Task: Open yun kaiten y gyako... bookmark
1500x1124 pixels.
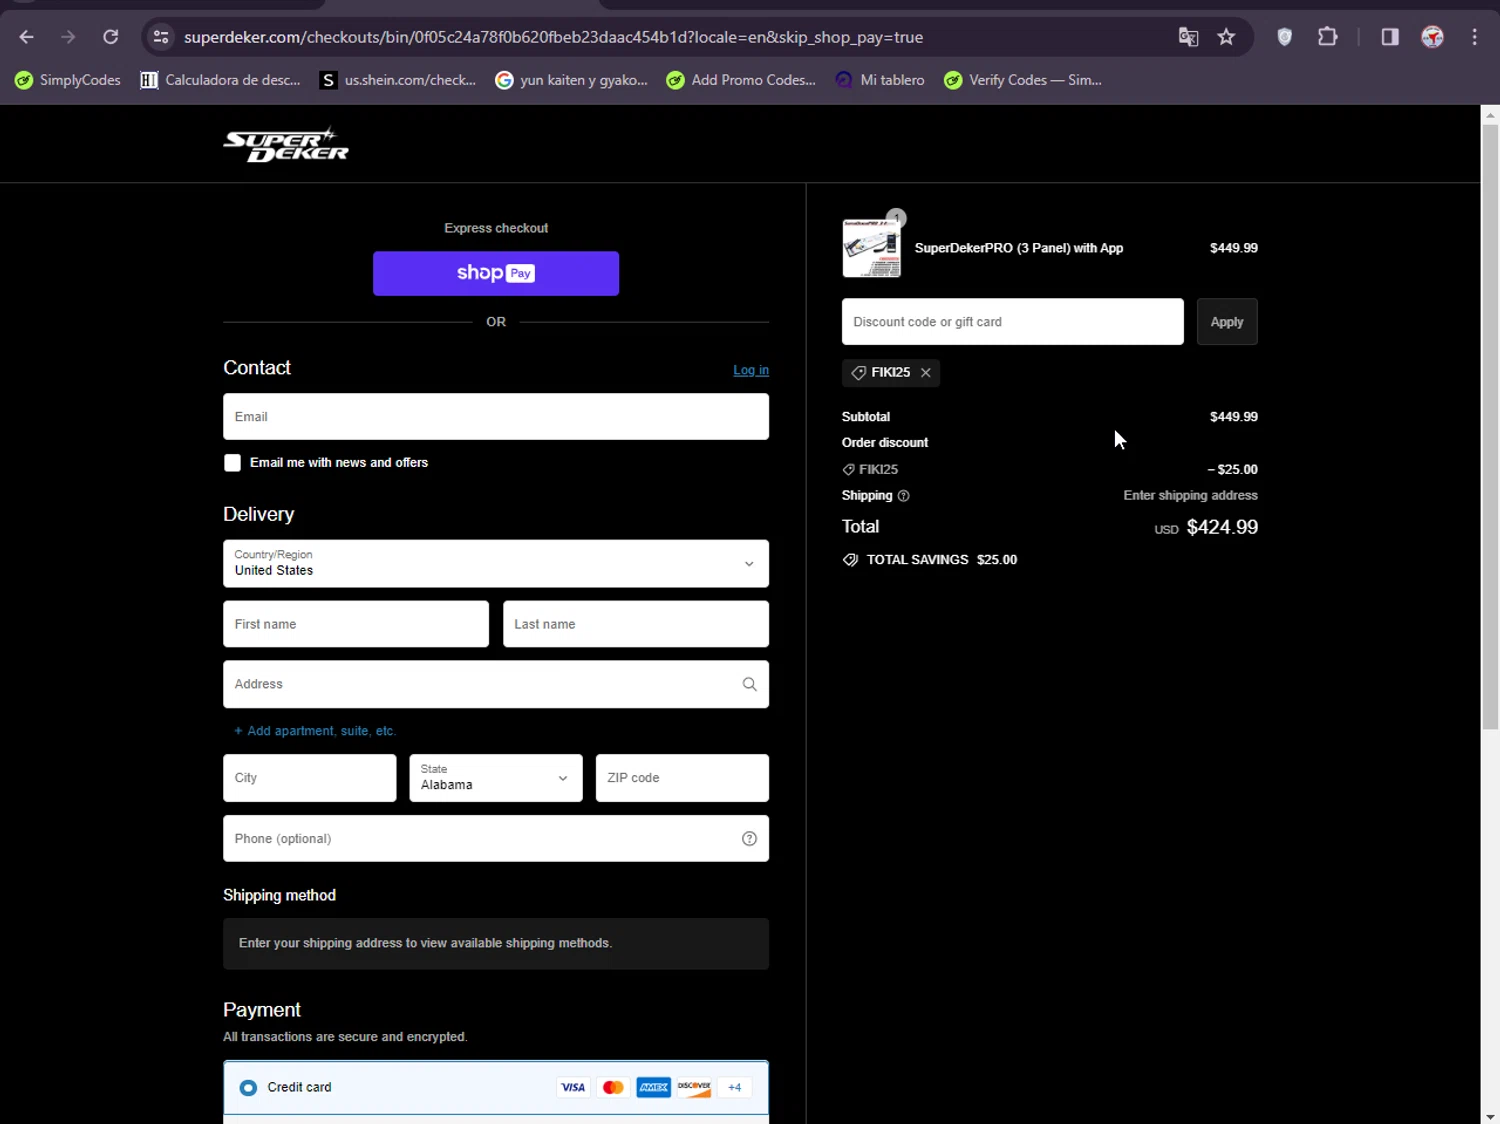Action: [x=572, y=80]
